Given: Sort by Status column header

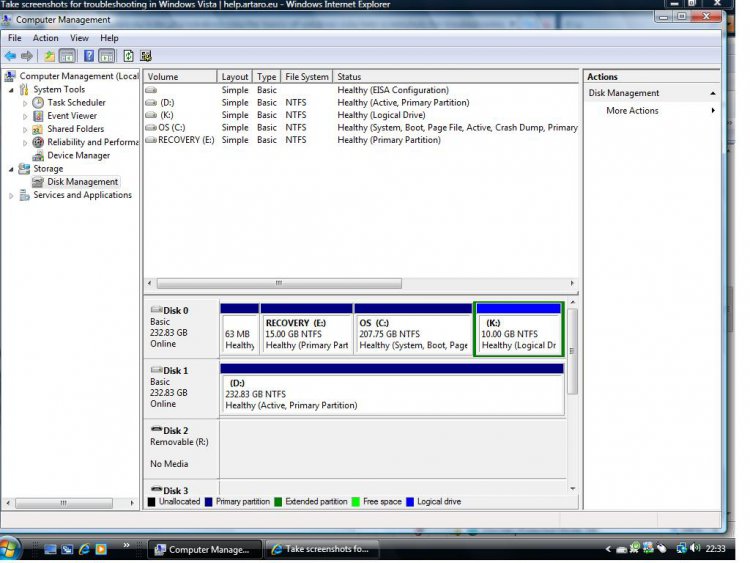Looking at the screenshot, I should (x=455, y=77).
